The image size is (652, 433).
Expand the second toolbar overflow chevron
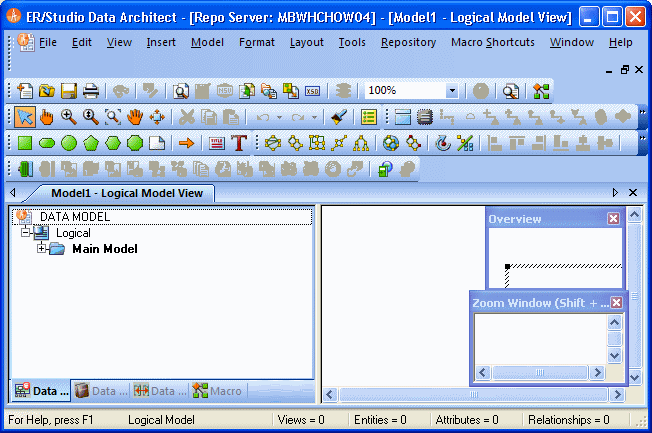(x=642, y=112)
